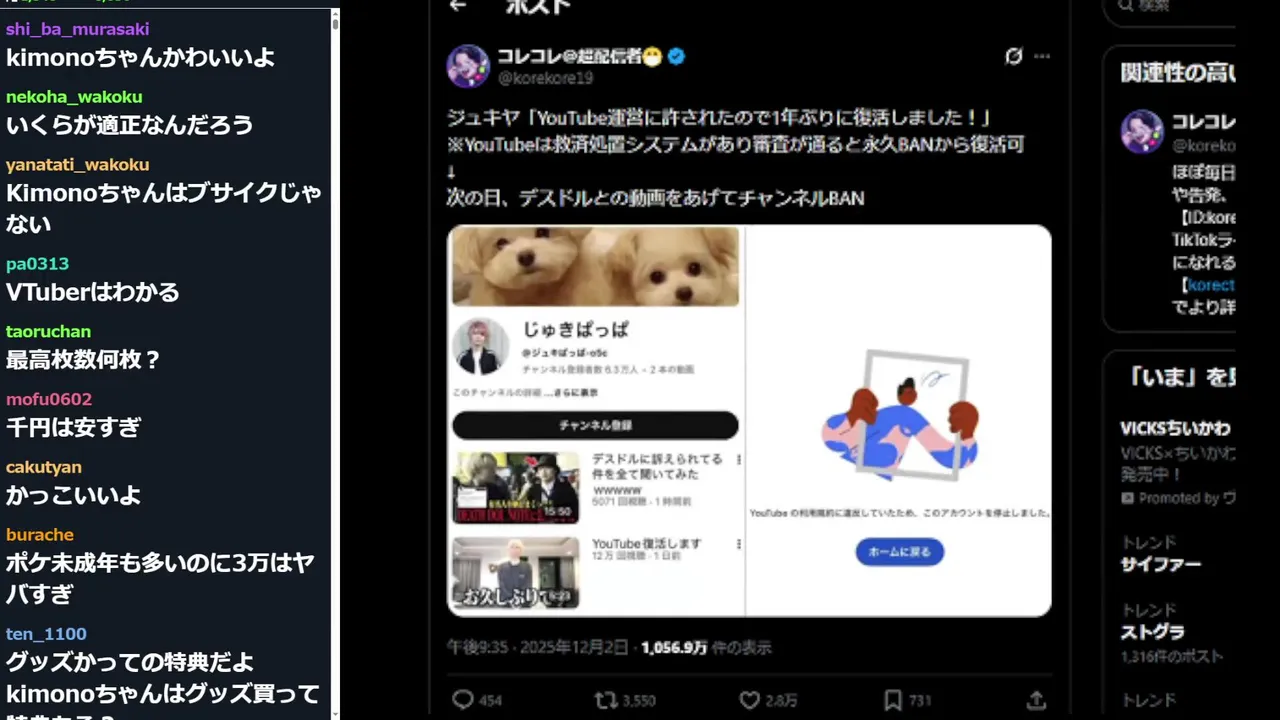Screen dimensions: 1280x720
Task: Open the @korekore19 handle link
Action: click(x=545, y=78)
